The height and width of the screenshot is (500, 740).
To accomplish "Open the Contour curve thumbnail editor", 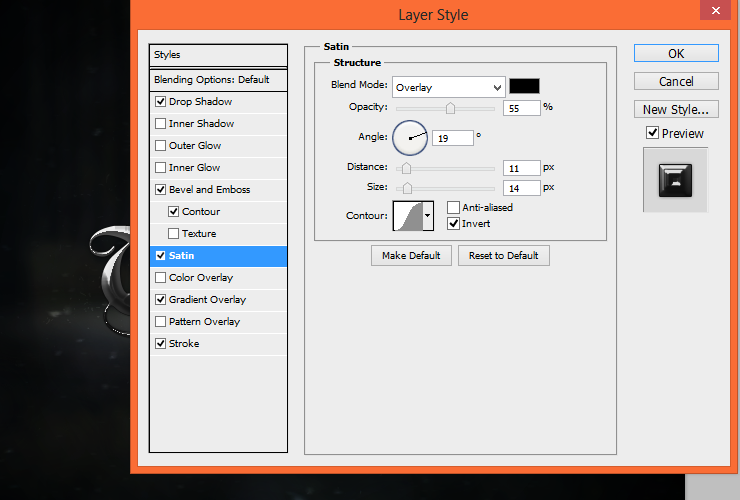I will click(x=408, y=216).
